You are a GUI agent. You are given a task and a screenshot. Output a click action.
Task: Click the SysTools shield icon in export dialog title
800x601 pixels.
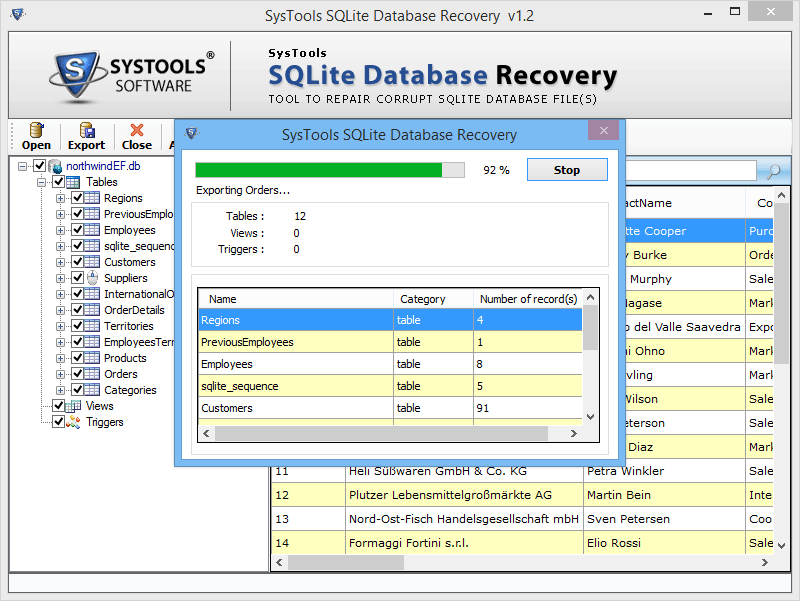pyautogui.click(x=191, y=134)
